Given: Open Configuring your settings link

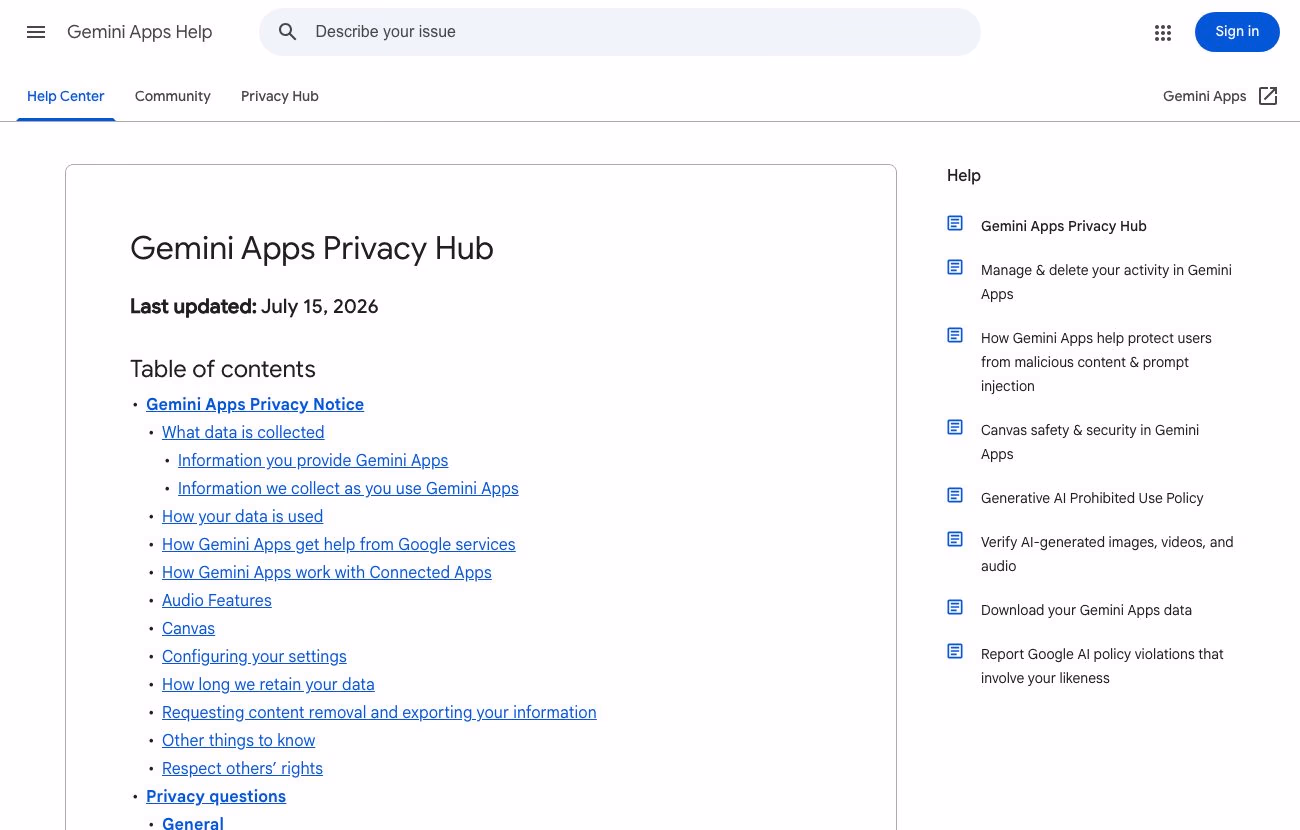Looking at the screenshot, I should (x=254, y=656).
